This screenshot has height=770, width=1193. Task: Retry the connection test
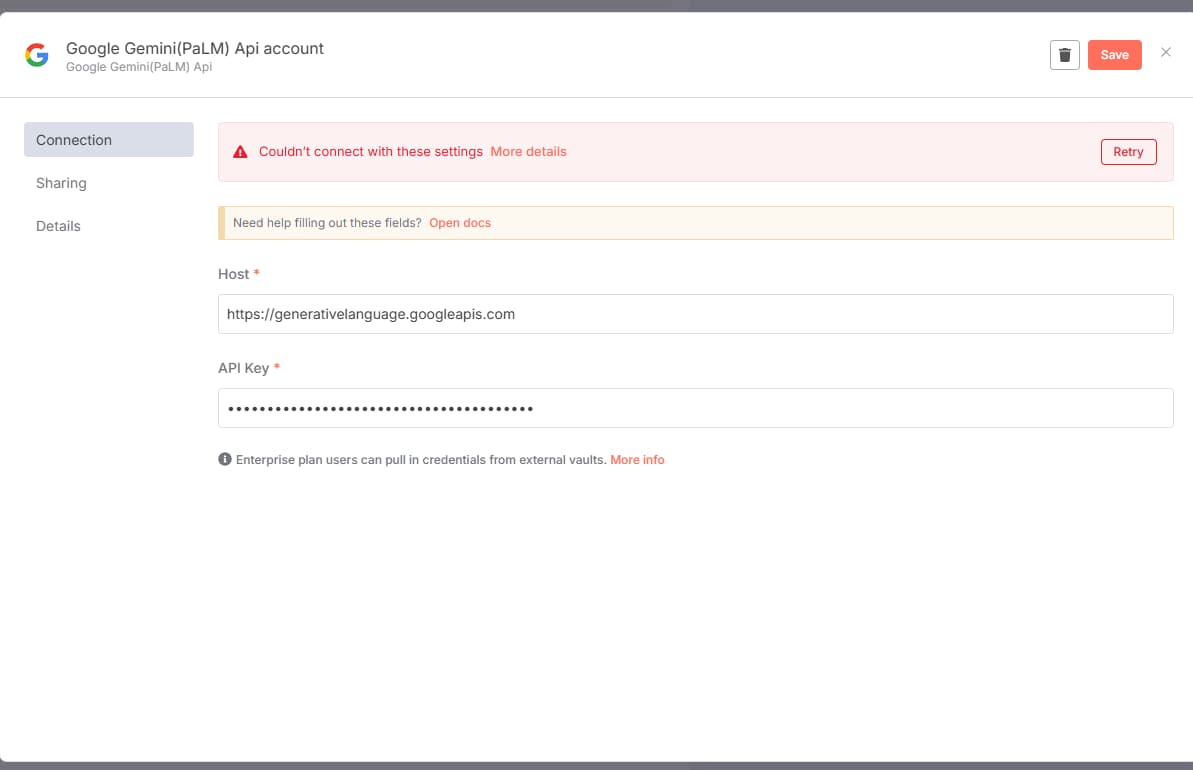pos(1128,152)
